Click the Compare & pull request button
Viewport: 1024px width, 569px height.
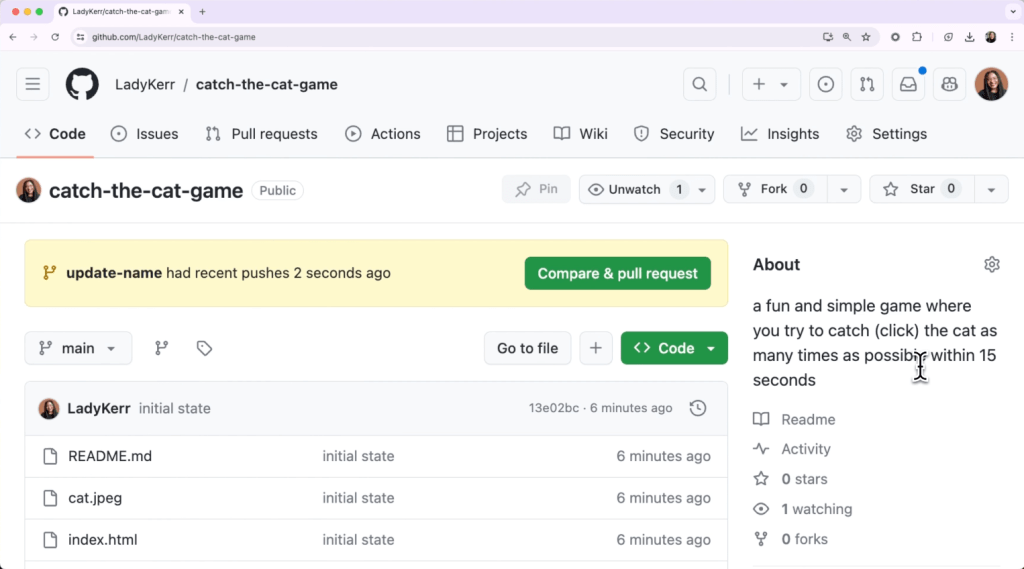click(617, 273)
